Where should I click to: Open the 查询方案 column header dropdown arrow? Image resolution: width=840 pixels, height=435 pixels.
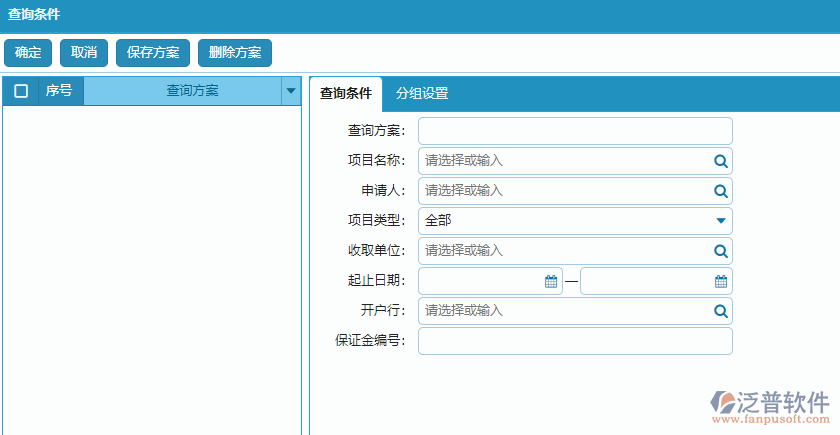pyautogui.click(x=291, y=91)
